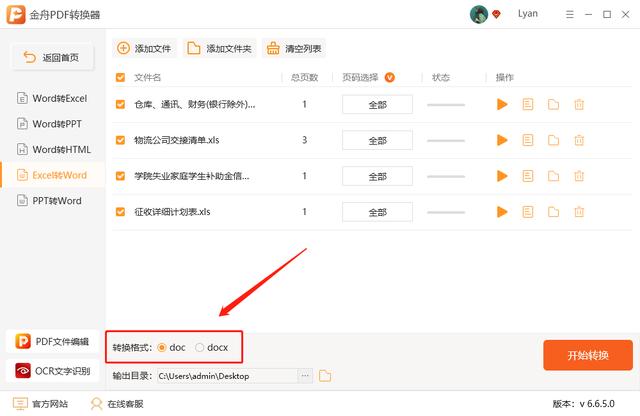The height and width of the screenshot is (416, 640).
Task: Open PDF文件编辑 tool
Action: tap(52, 341)
